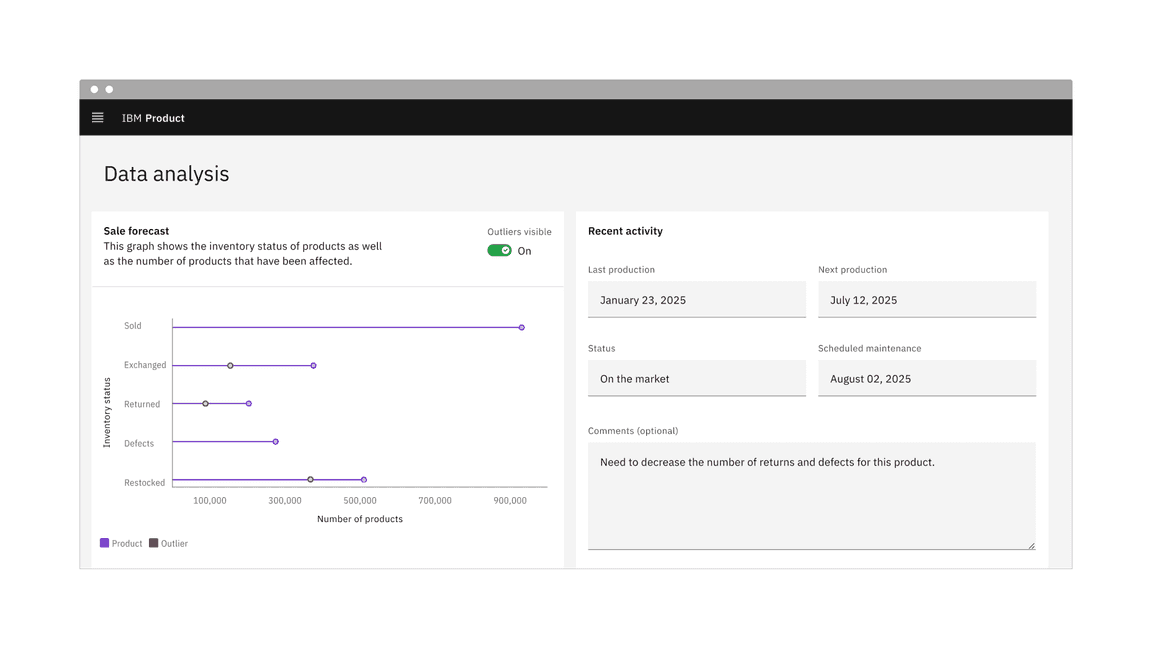The height and width of the screenshot is (648, 1152).
Task: Click the Returned outlier gray marker
Action: [206, 404]
